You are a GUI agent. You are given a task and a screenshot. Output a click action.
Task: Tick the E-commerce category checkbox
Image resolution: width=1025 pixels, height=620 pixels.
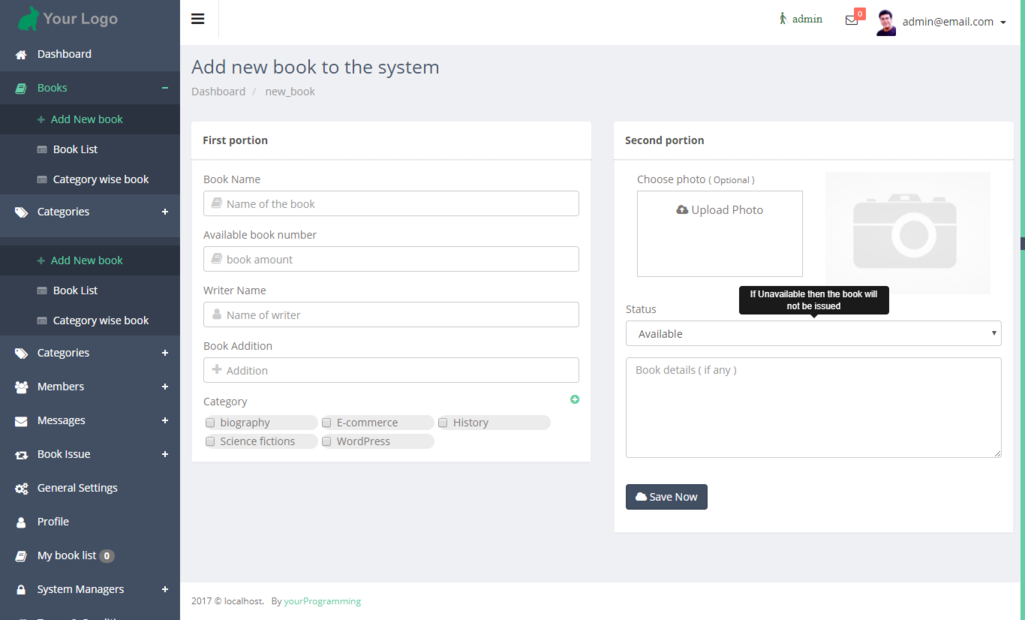tap(327, 423)
